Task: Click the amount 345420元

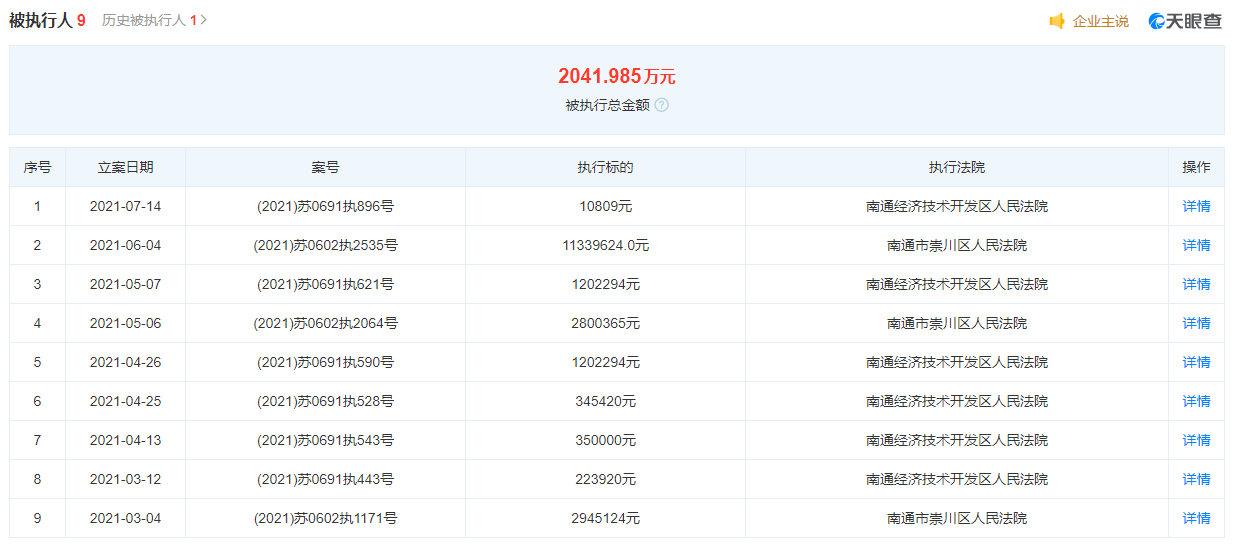Action: pos(605,401)
